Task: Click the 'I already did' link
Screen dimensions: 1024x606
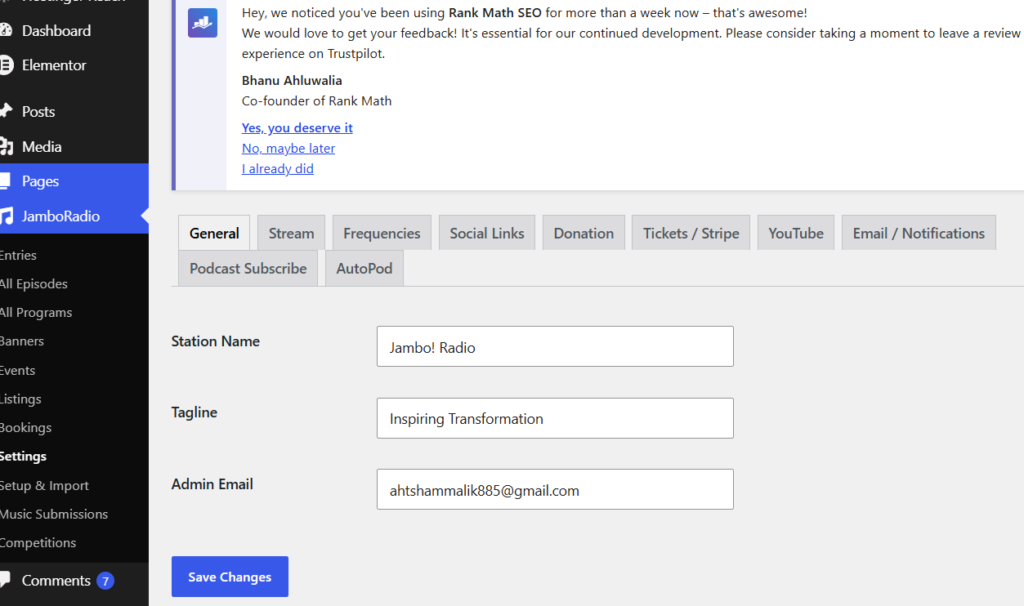Action: tap(278, 168)
